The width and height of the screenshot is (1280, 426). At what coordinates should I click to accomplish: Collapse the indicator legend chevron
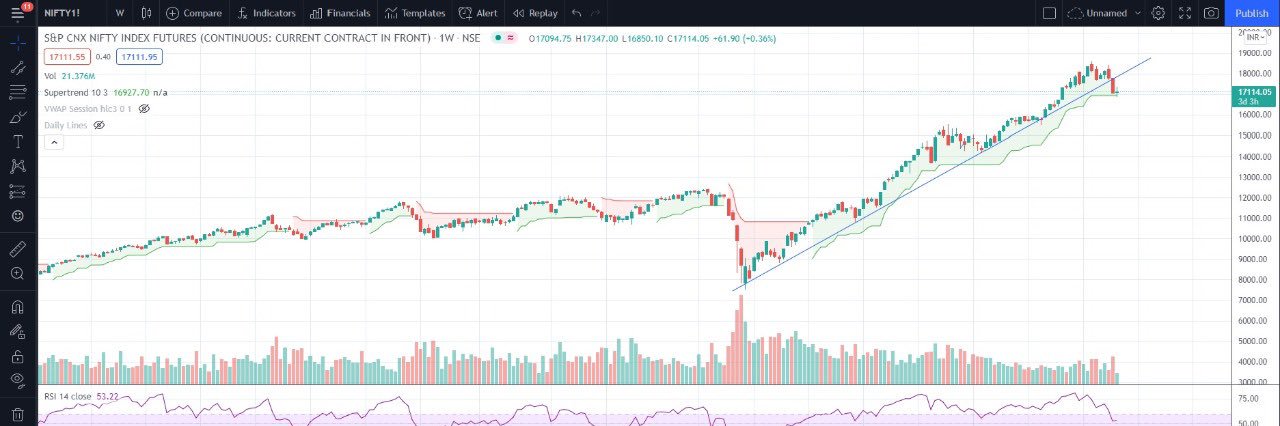(x=54, y=143)
